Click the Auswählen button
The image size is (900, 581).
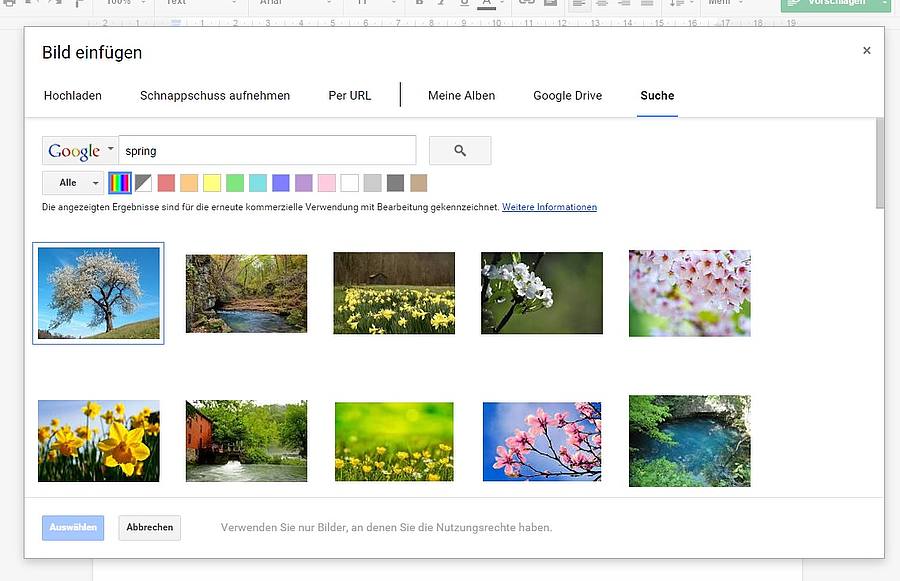point(73,528)
